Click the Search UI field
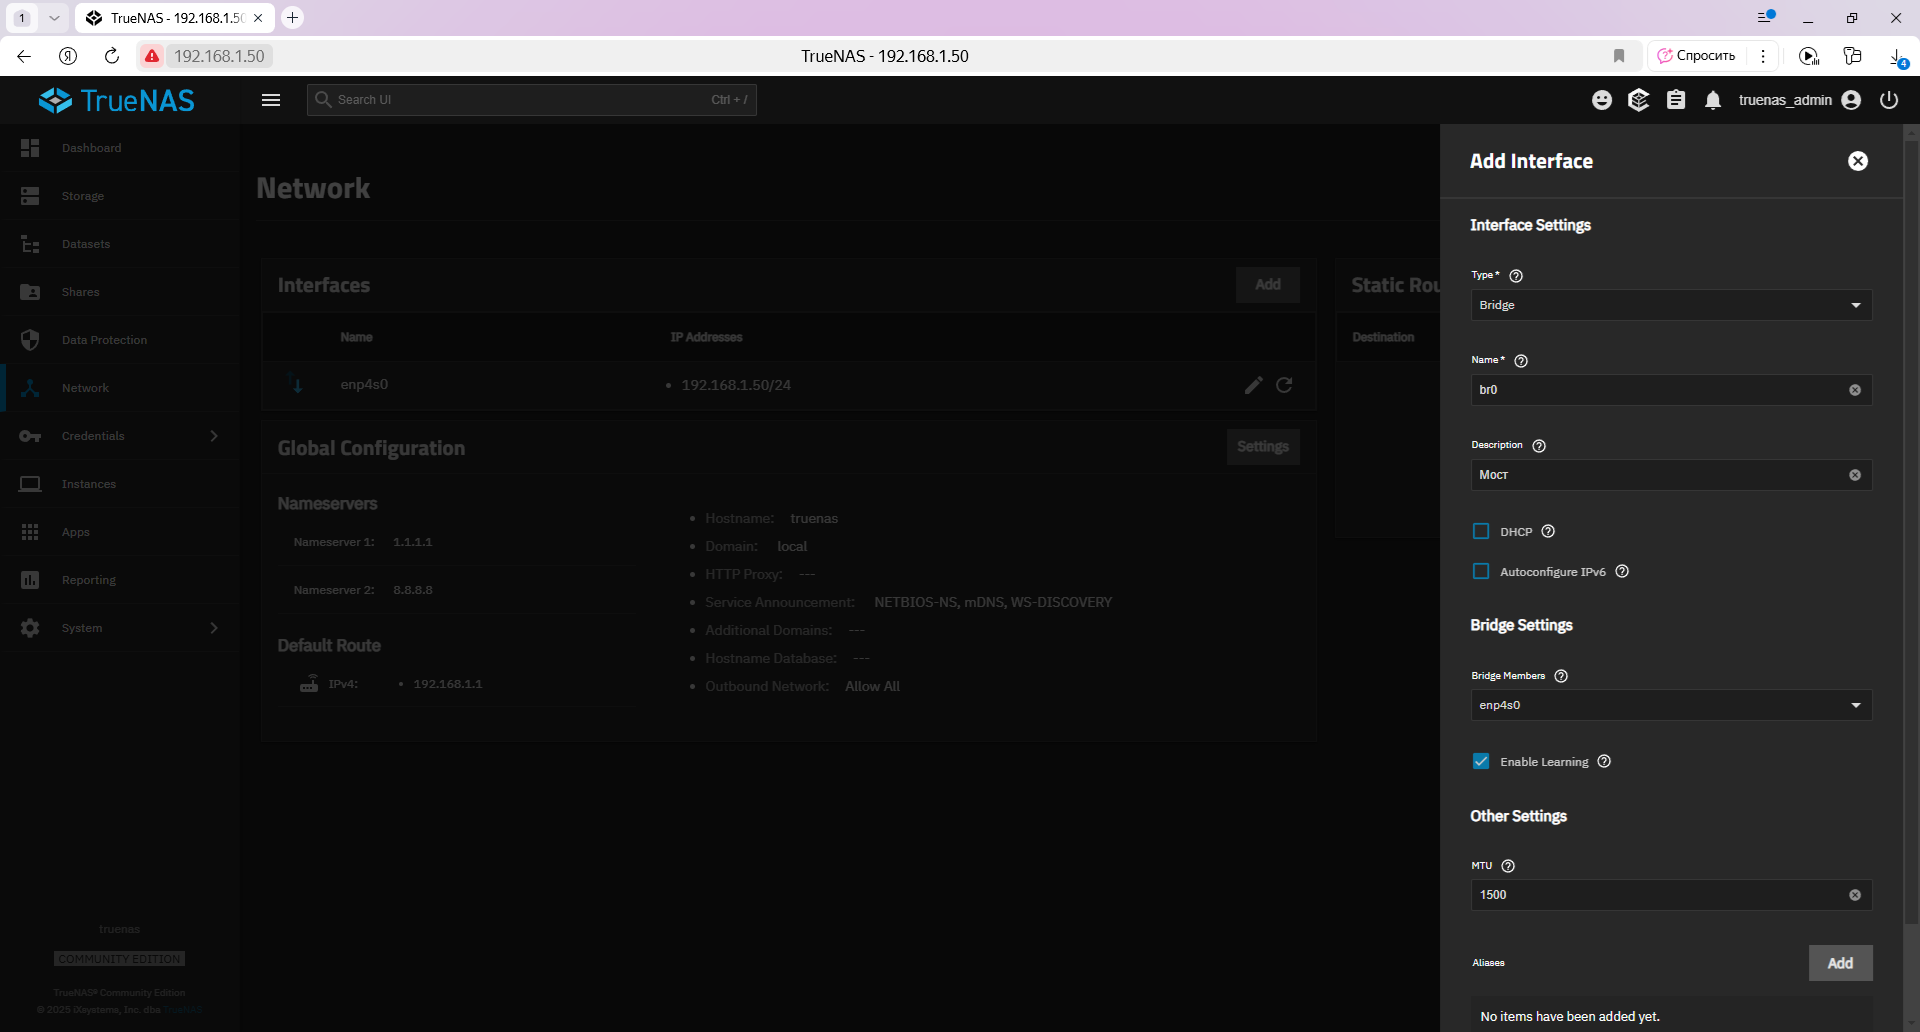1920x1032 pixels. point(531,100)
